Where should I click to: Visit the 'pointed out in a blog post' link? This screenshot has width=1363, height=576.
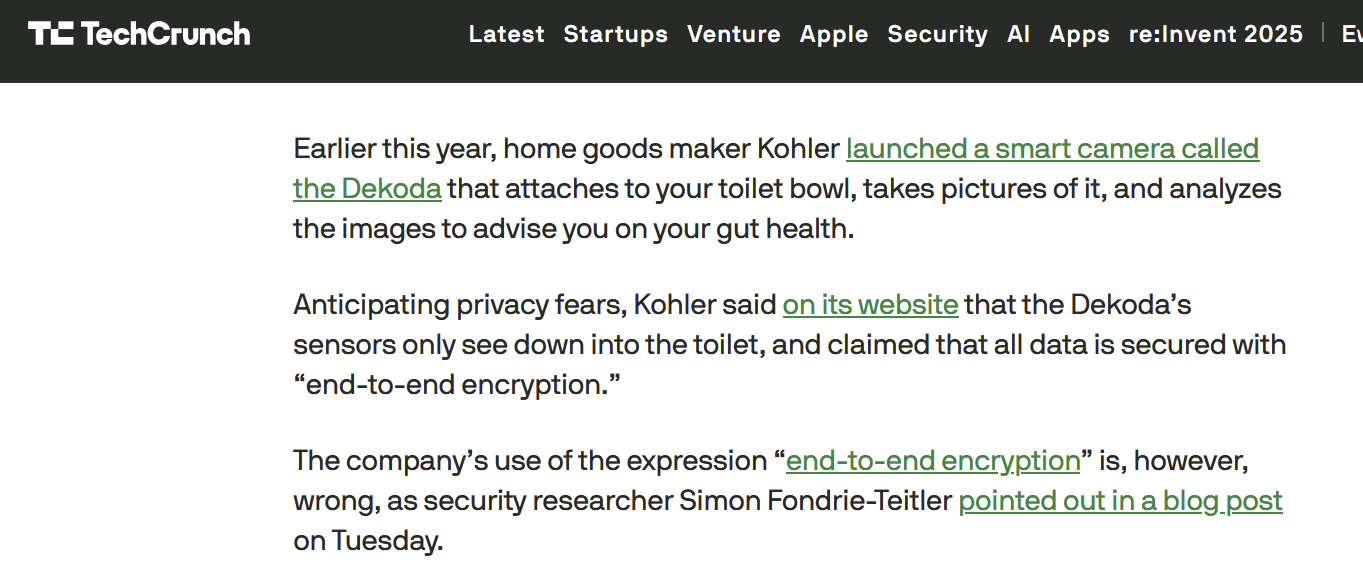click(x=1120, y=501)
